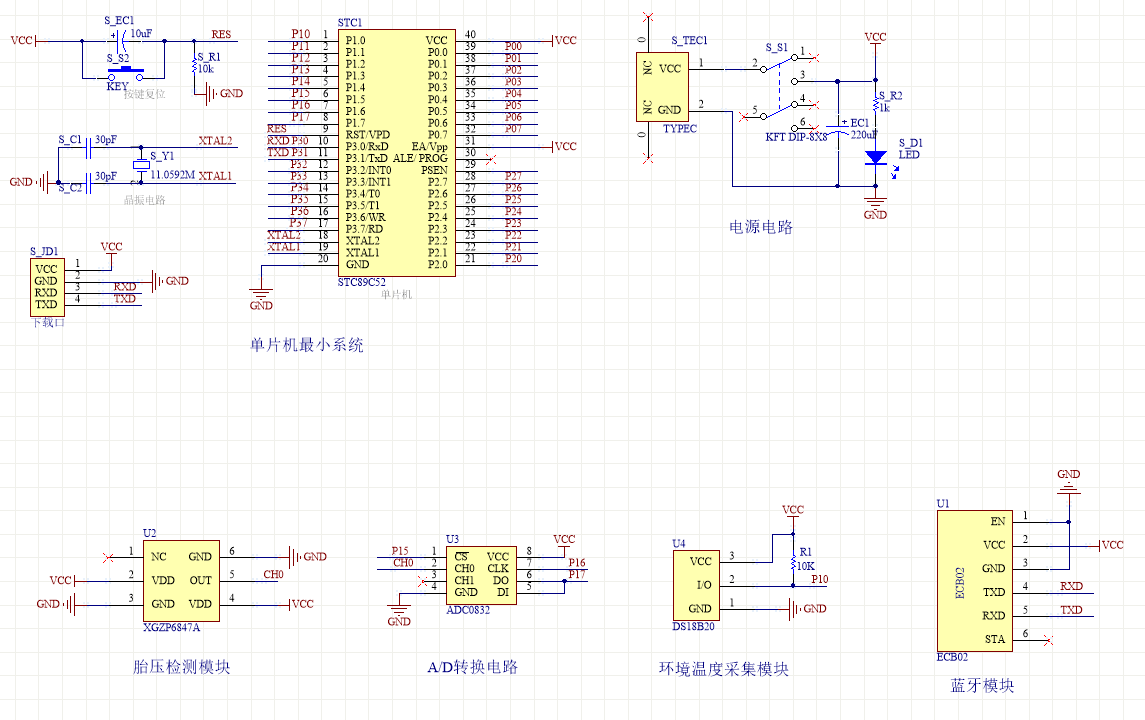Click the no-connect cross on ADC0832 CH1 pin

[421, 581]
